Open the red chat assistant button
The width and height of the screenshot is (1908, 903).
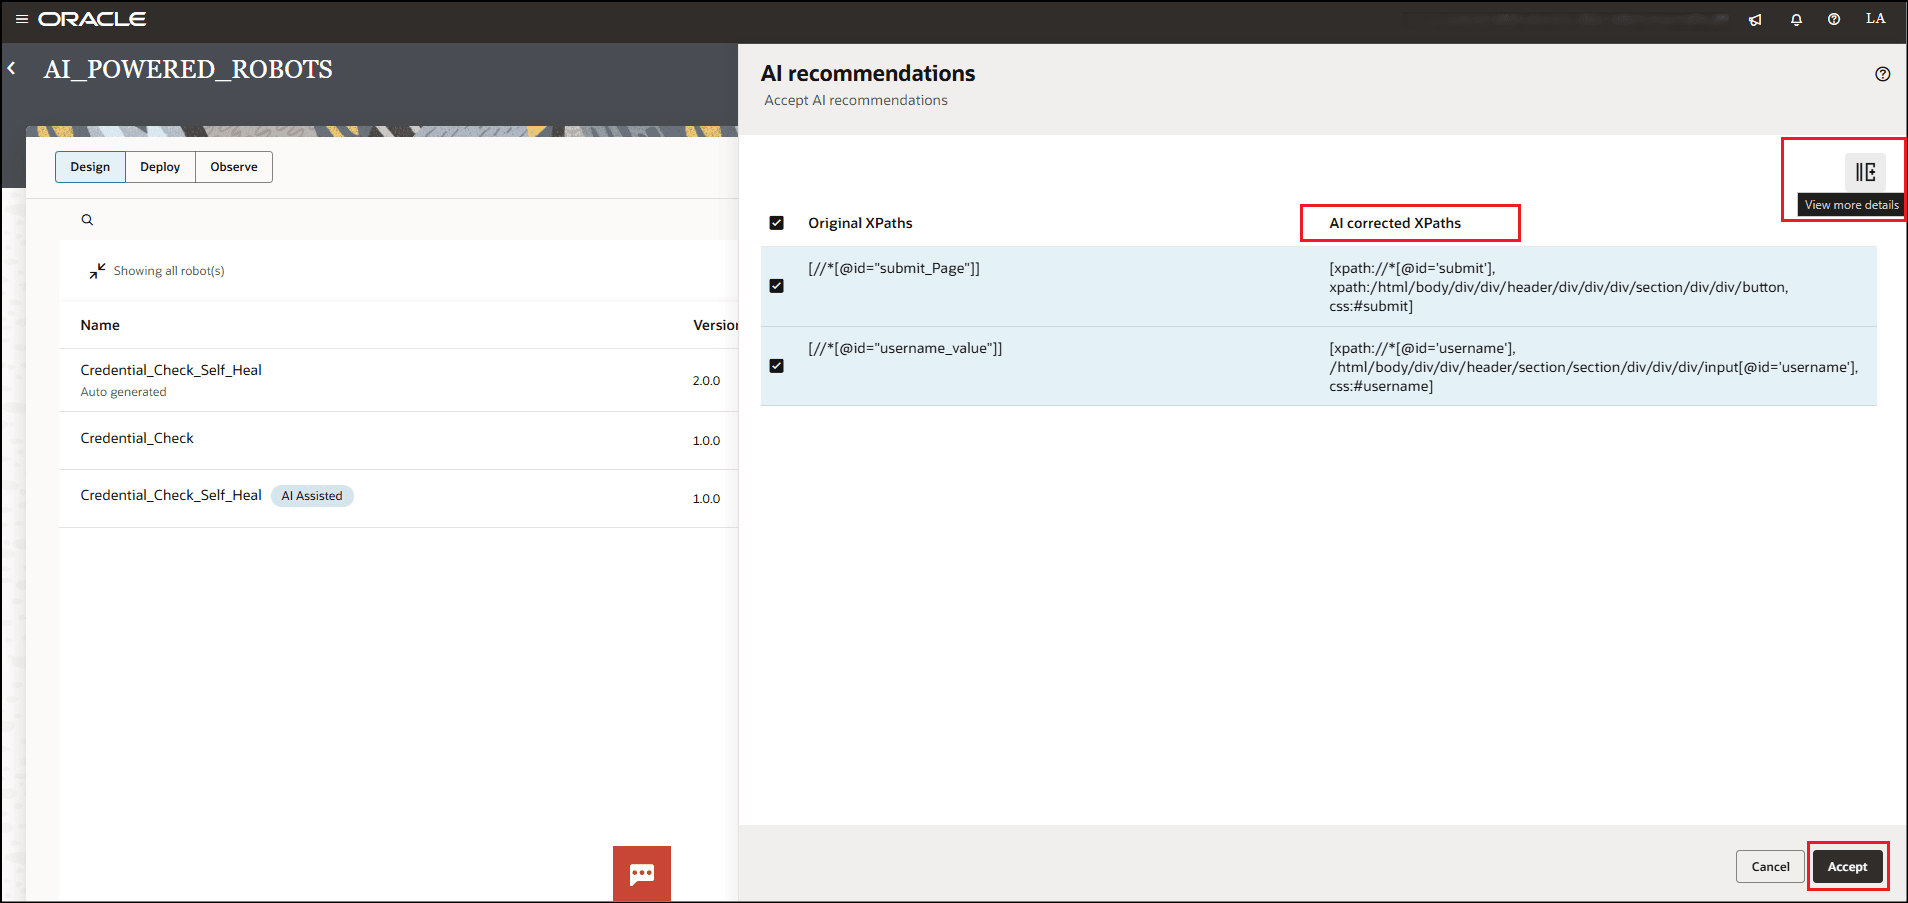[x=641, y=873]
